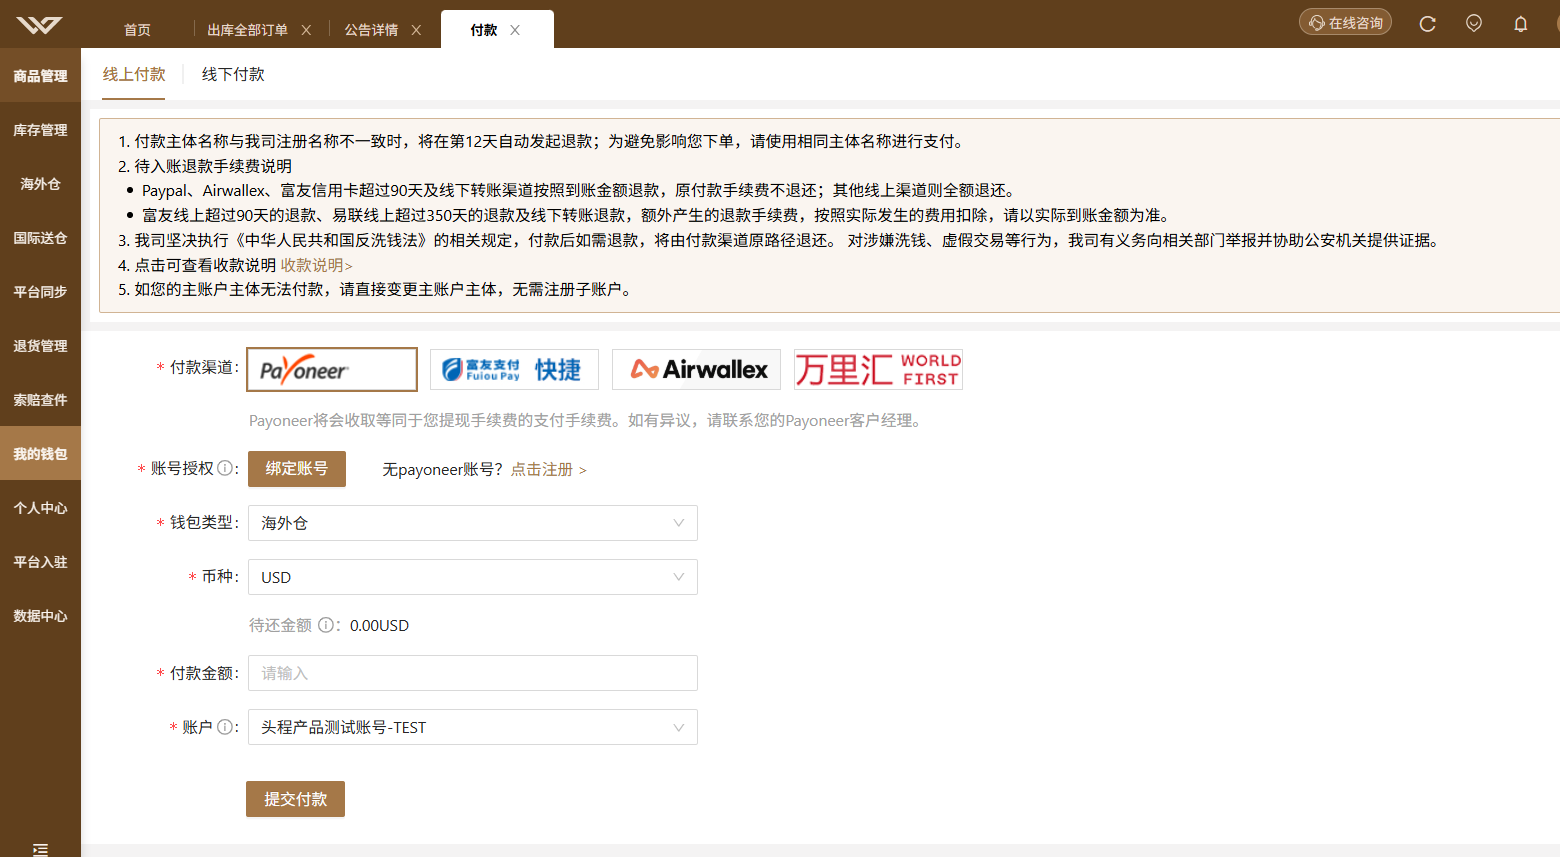Switch to the 首页 tab
1560x857 pixels.
coord(137,30)
